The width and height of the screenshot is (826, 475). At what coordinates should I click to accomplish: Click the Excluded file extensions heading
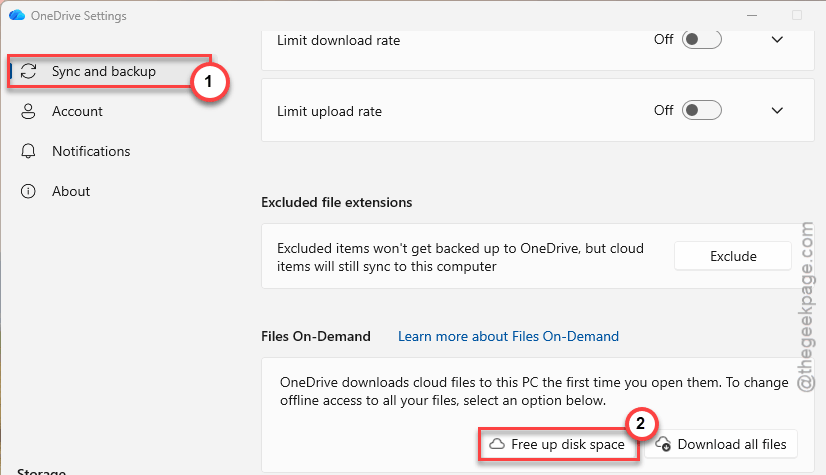tap(337, 202)
